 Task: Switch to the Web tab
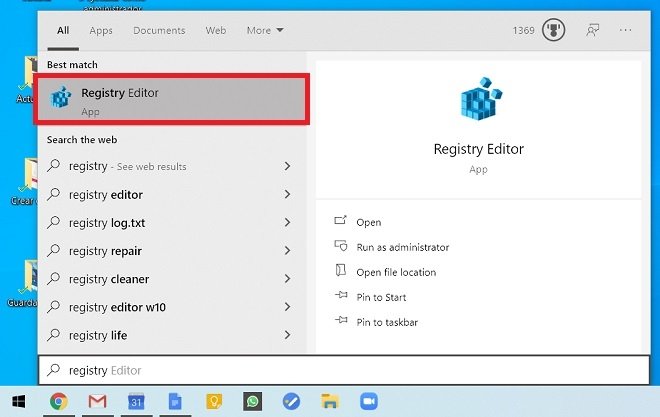(216, 30)
